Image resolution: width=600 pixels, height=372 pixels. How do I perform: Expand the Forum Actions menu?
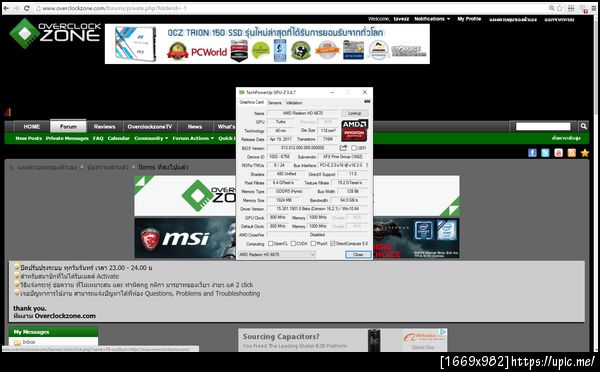tap(193, 138)
